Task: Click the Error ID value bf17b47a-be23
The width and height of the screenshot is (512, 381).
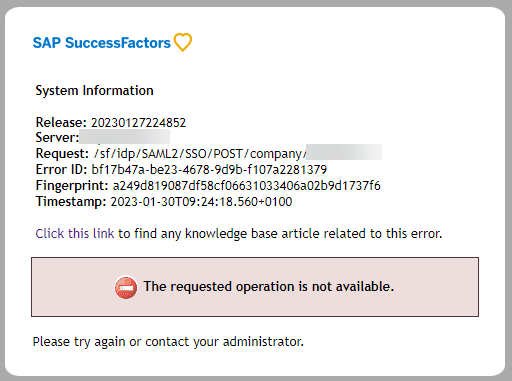Action: pos(209,170)
